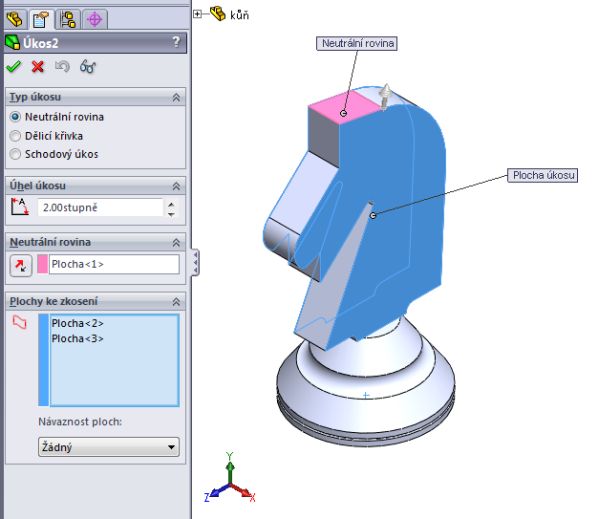
Task: Click the draft angle icon next to 2.00stupně
Action: [19, 208]
